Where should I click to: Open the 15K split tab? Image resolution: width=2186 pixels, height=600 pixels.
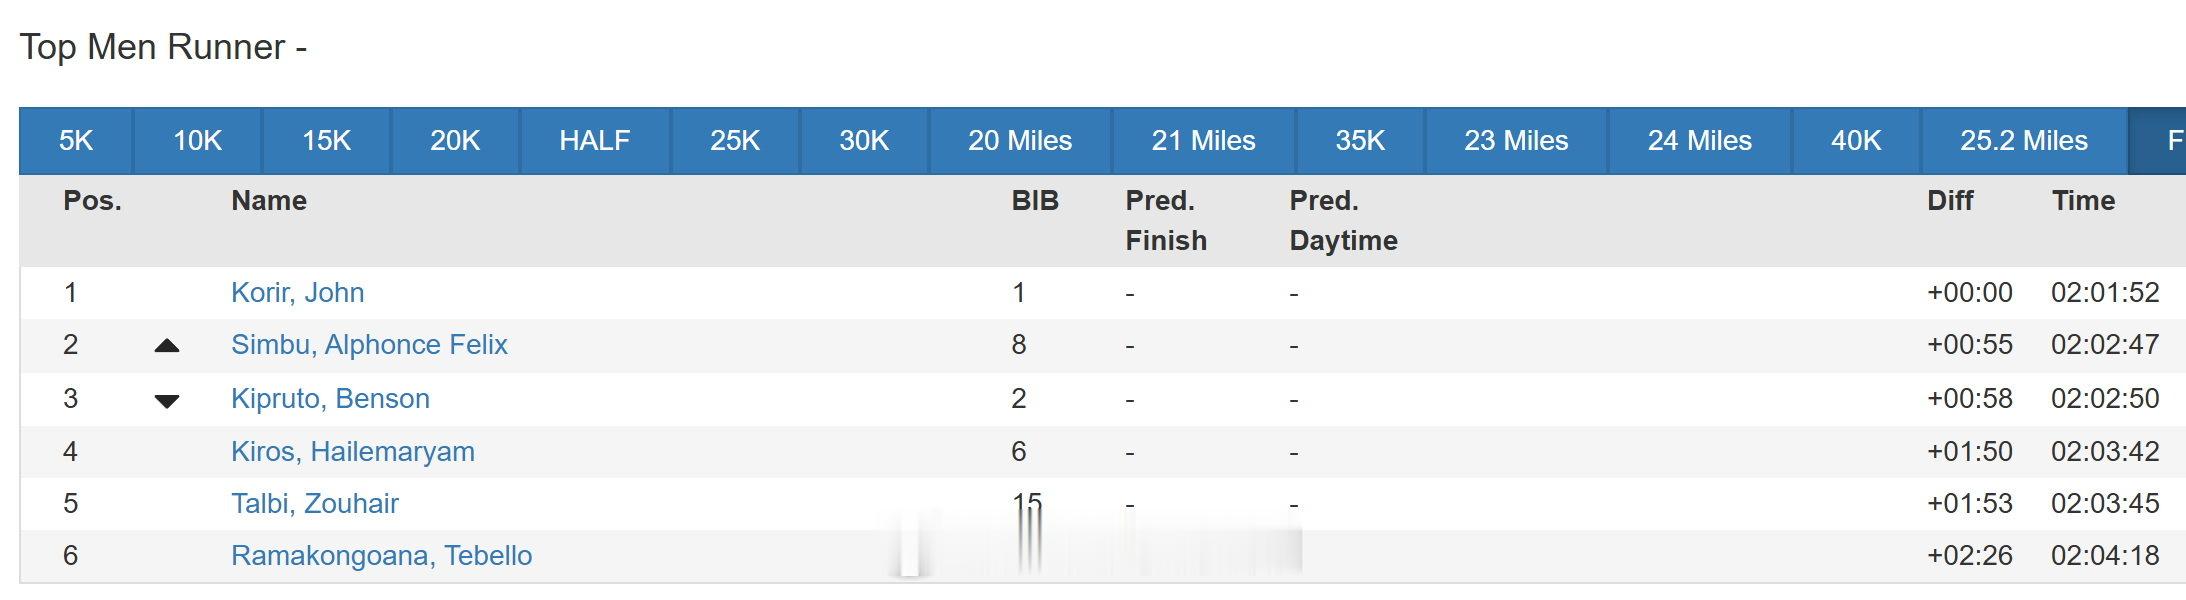tap(326, 141)
